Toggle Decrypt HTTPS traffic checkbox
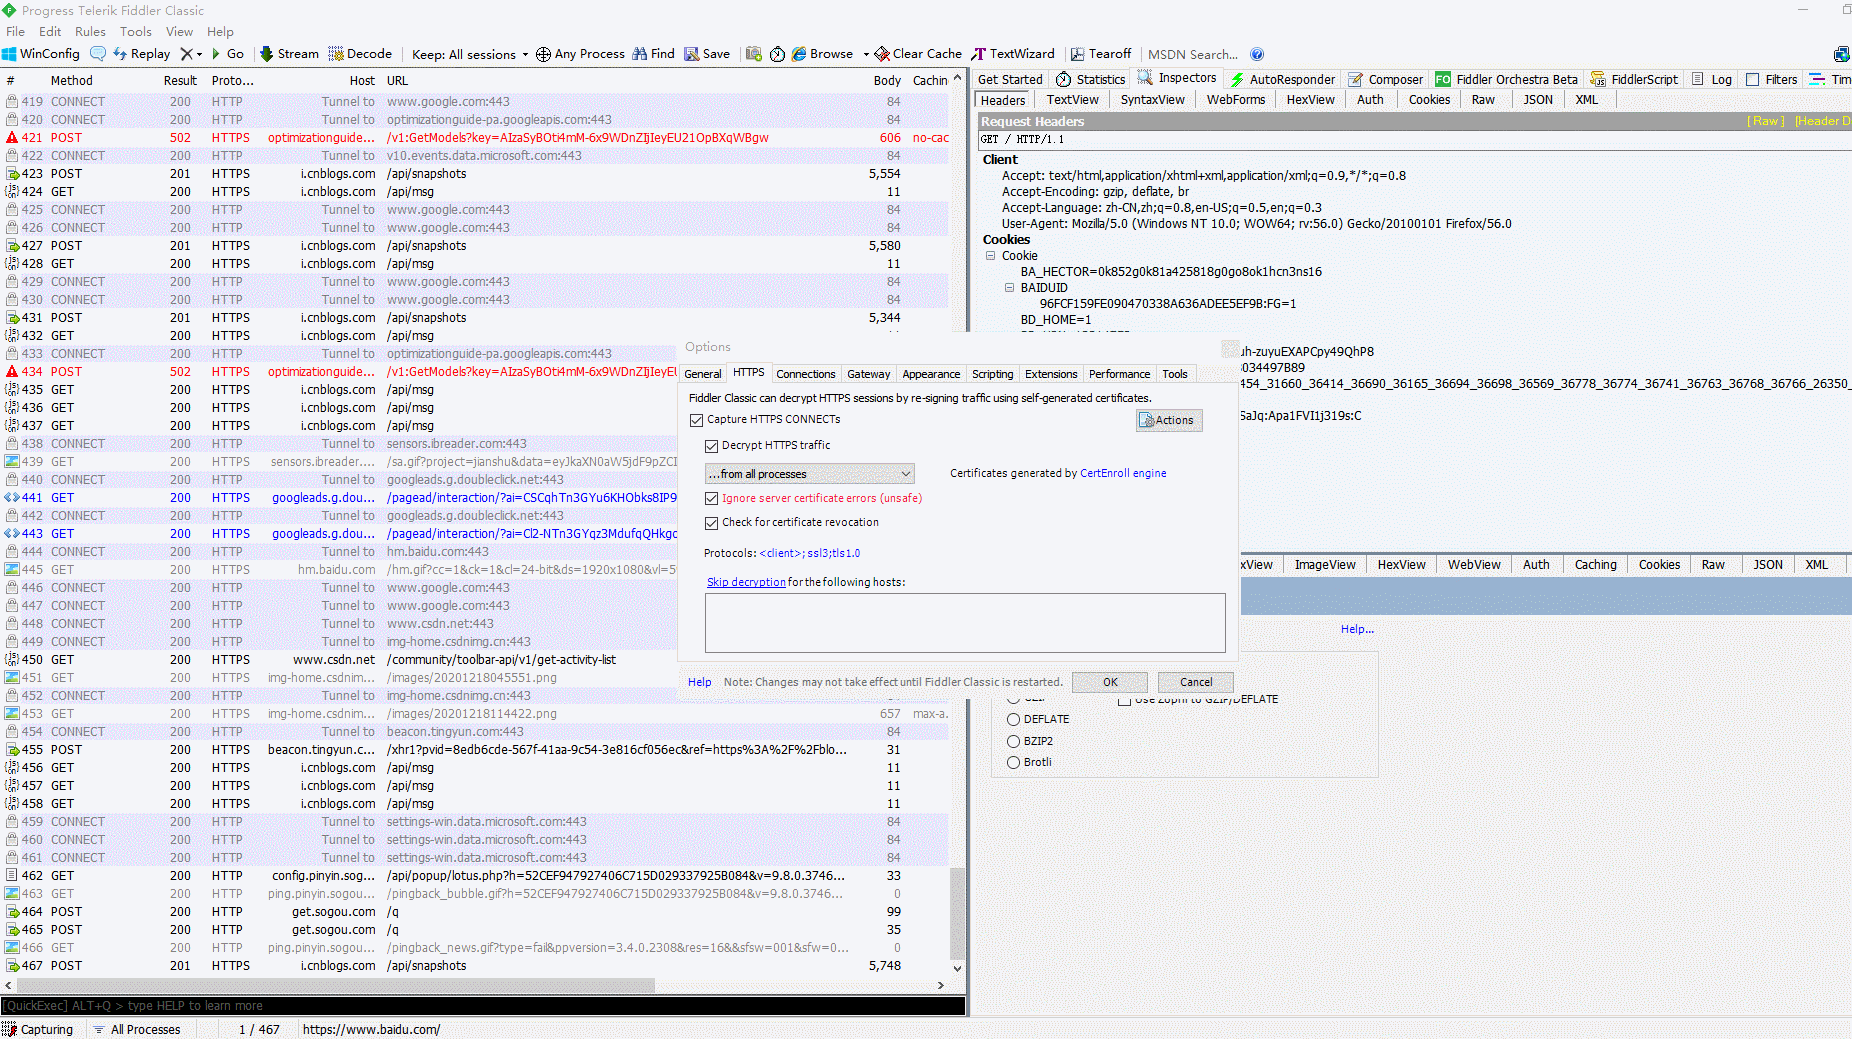 pos(711,446)
